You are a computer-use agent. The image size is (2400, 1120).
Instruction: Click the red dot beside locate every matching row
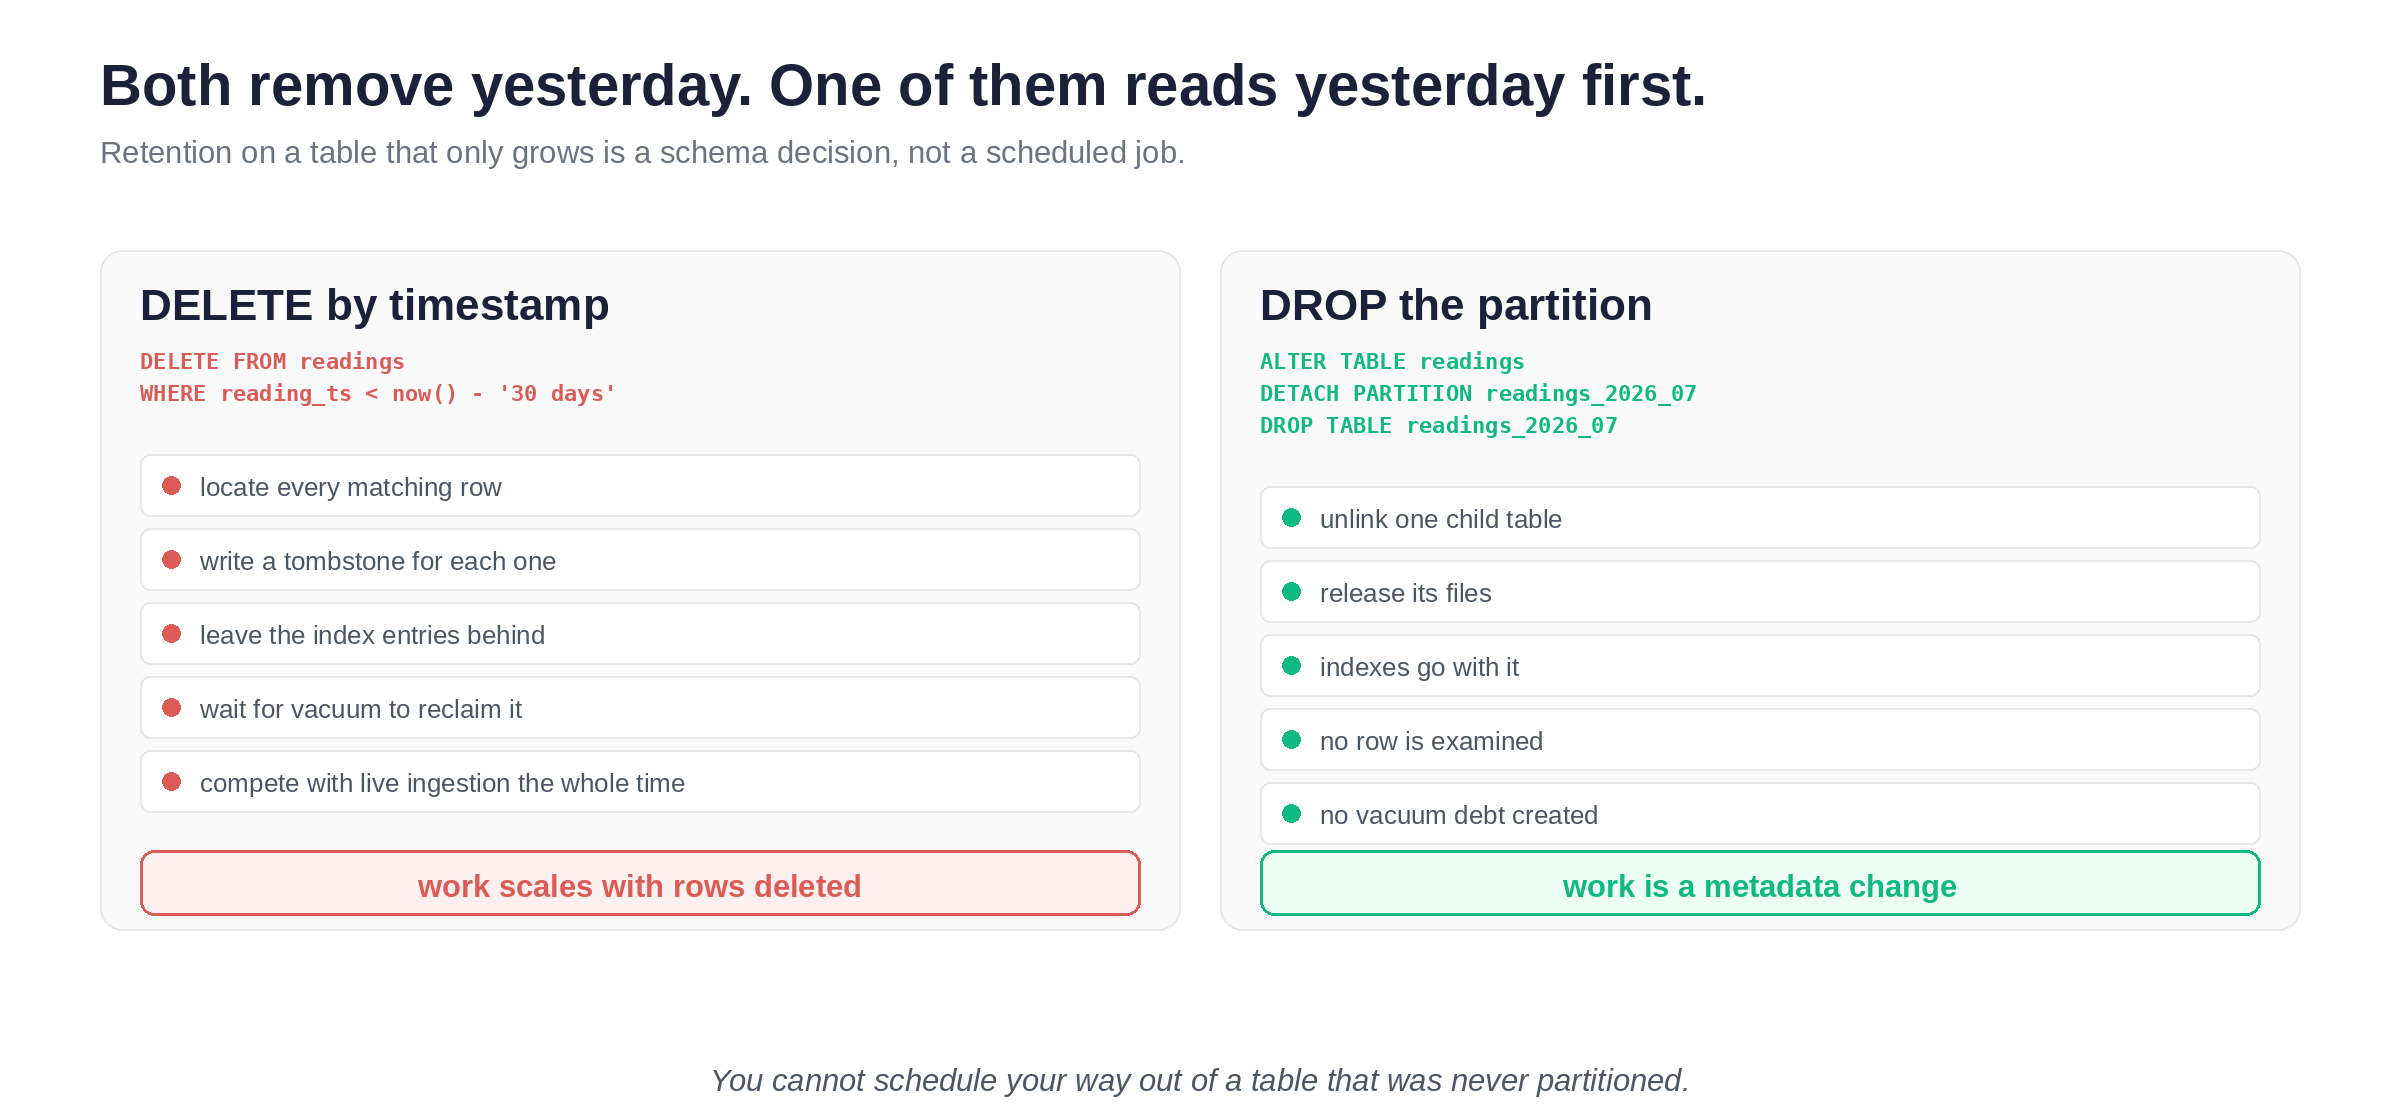(172, 486)
